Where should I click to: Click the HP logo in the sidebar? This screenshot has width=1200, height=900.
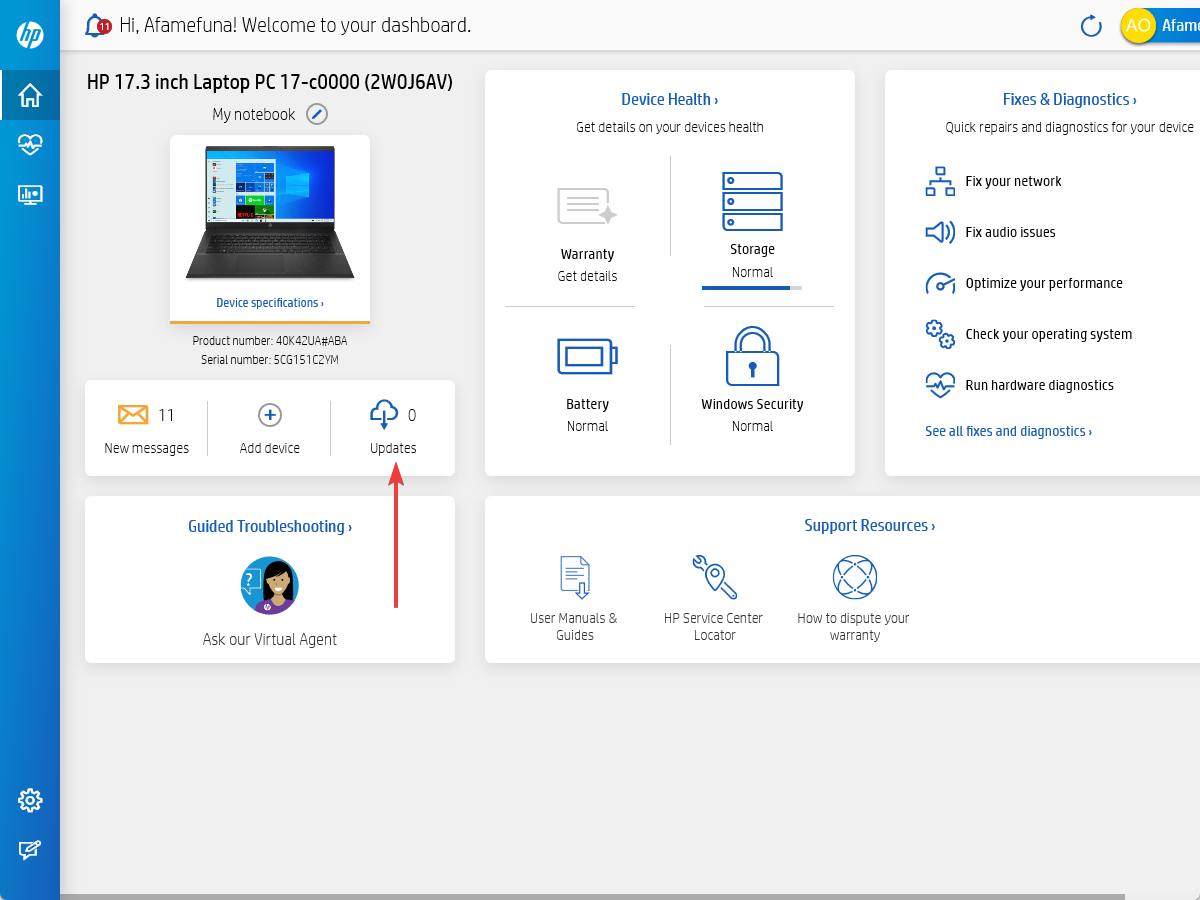pos(30,36)
